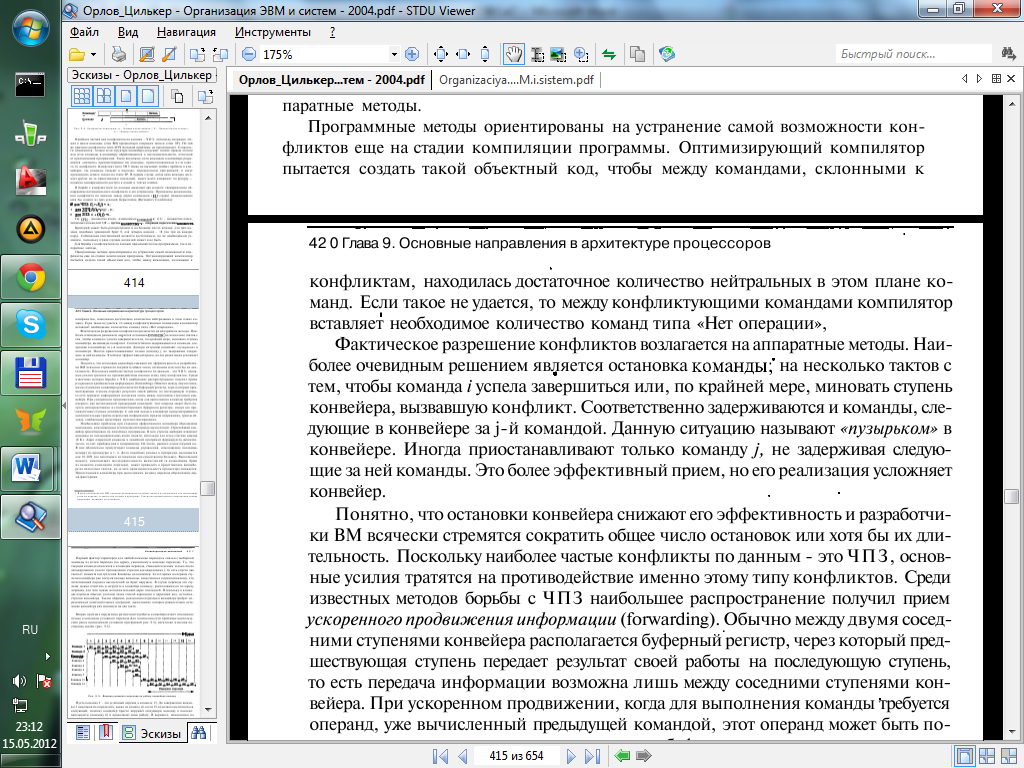Go to previous page
The image size is (1024, 768).
463,756
